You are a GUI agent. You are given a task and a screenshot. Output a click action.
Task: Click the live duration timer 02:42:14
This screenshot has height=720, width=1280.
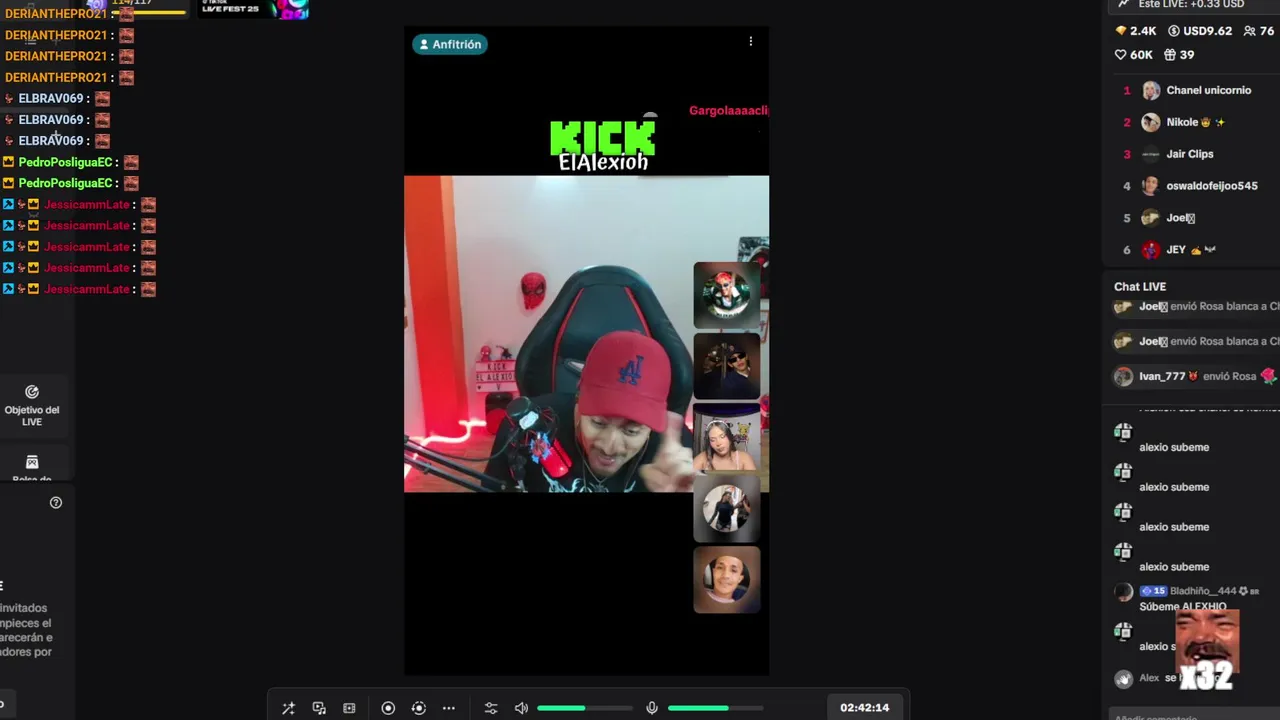click(x=864, y=707)
